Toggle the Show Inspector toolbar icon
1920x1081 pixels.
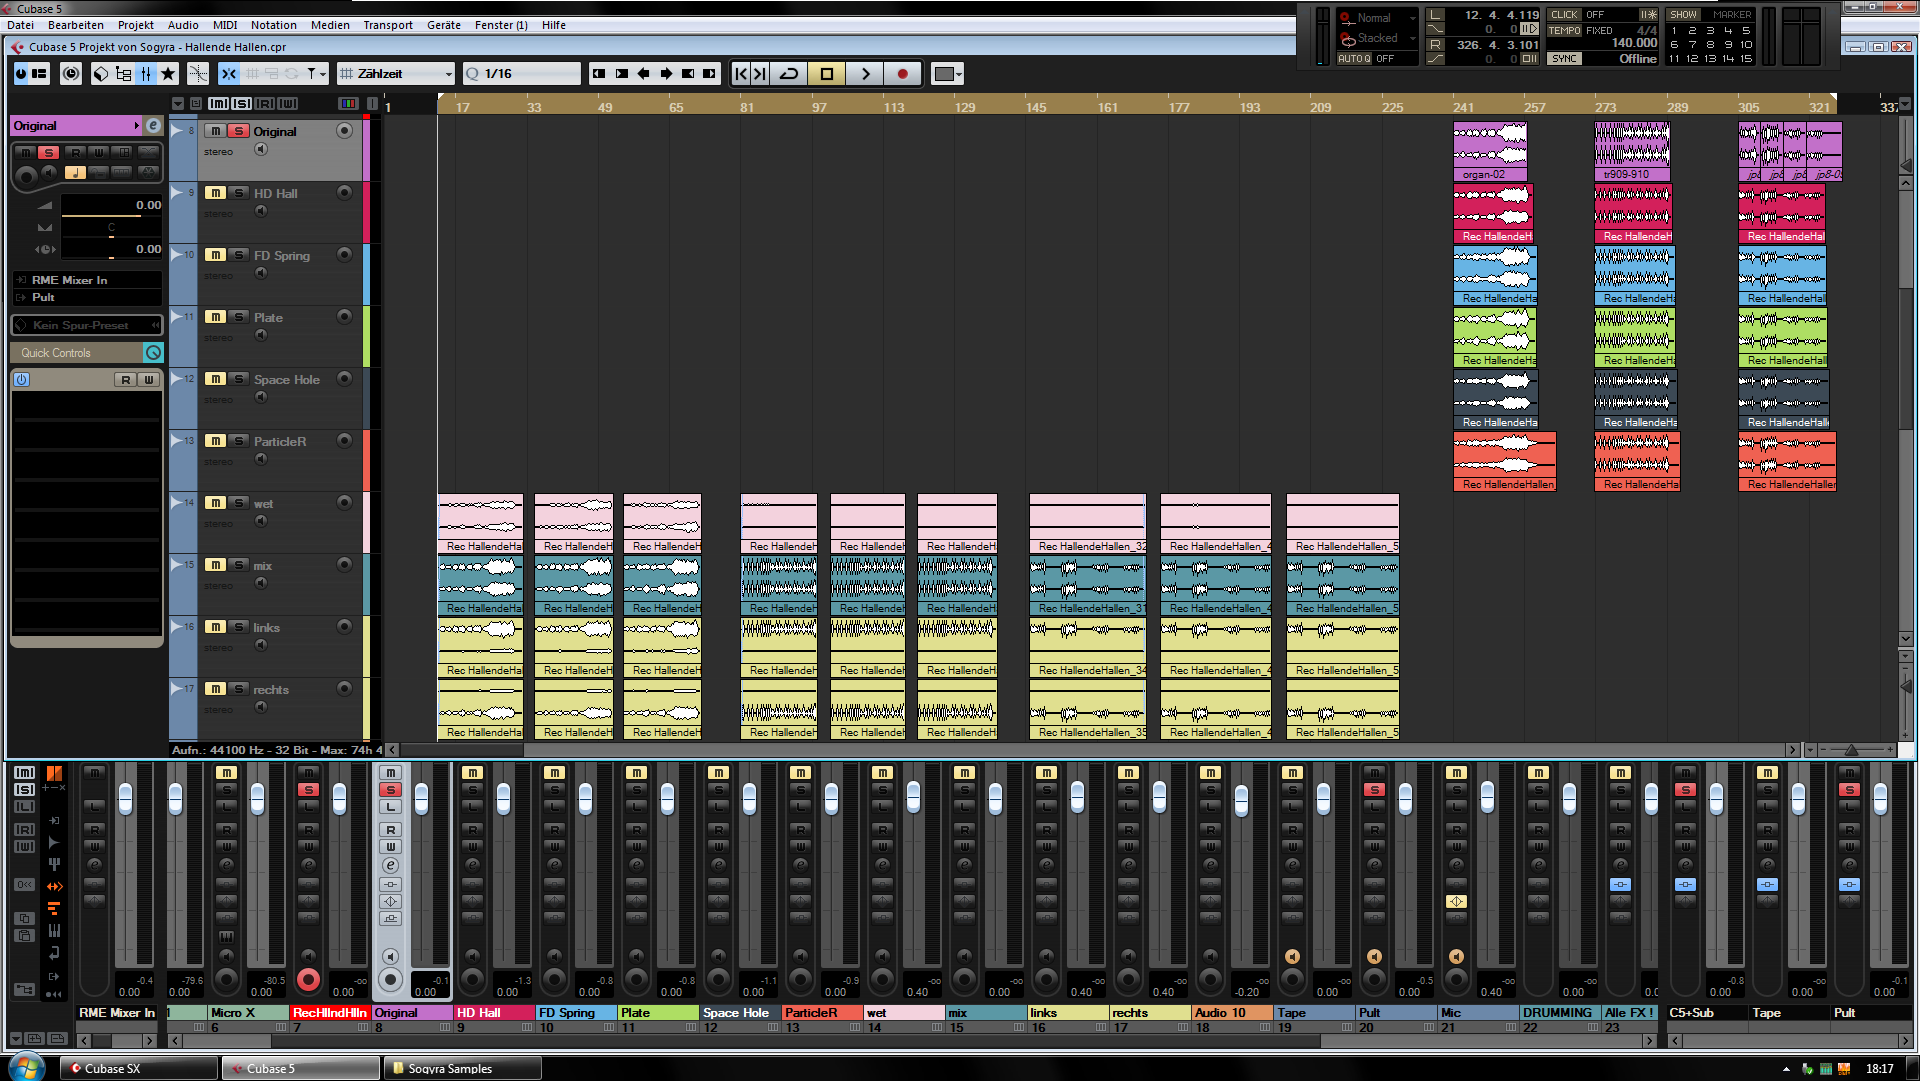click(x=40, y=73)
